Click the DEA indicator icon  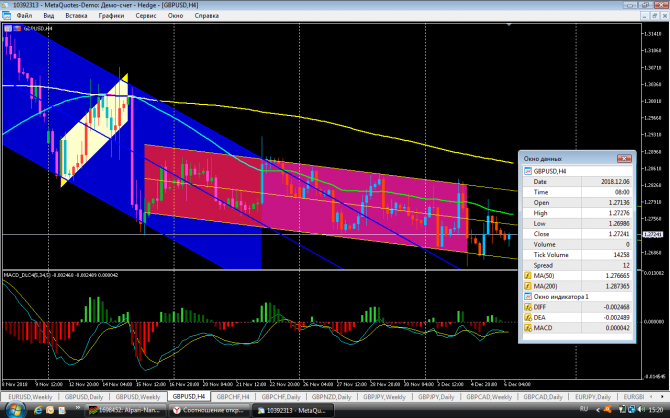click(x=528, y=318)
